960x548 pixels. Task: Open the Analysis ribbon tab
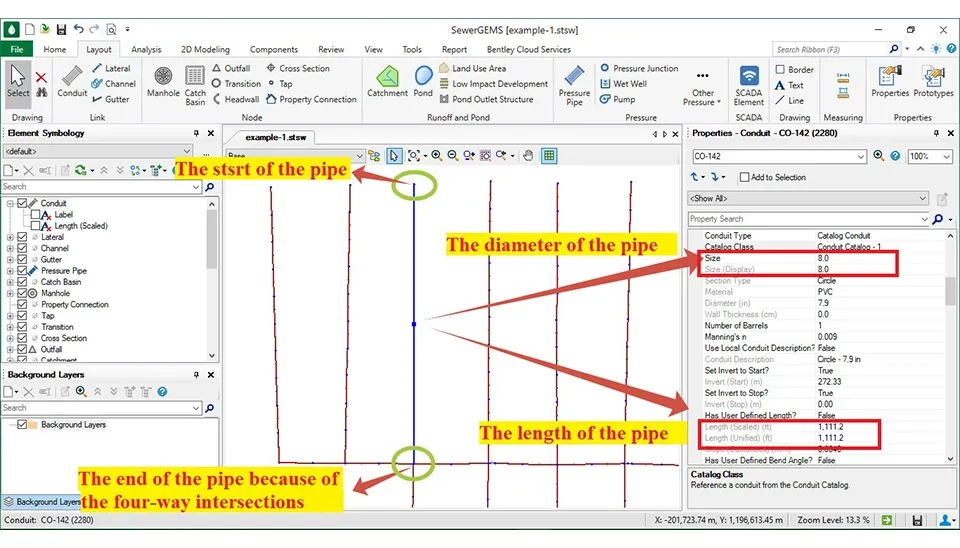click(146, 49)
